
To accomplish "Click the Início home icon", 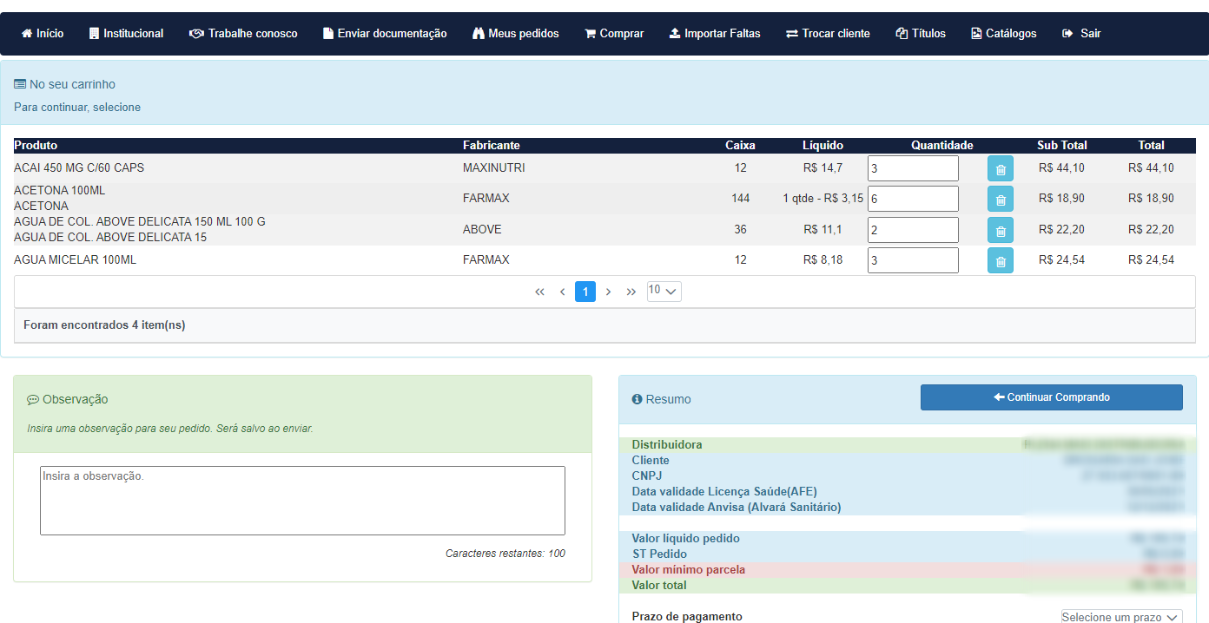I will (27, 33).
